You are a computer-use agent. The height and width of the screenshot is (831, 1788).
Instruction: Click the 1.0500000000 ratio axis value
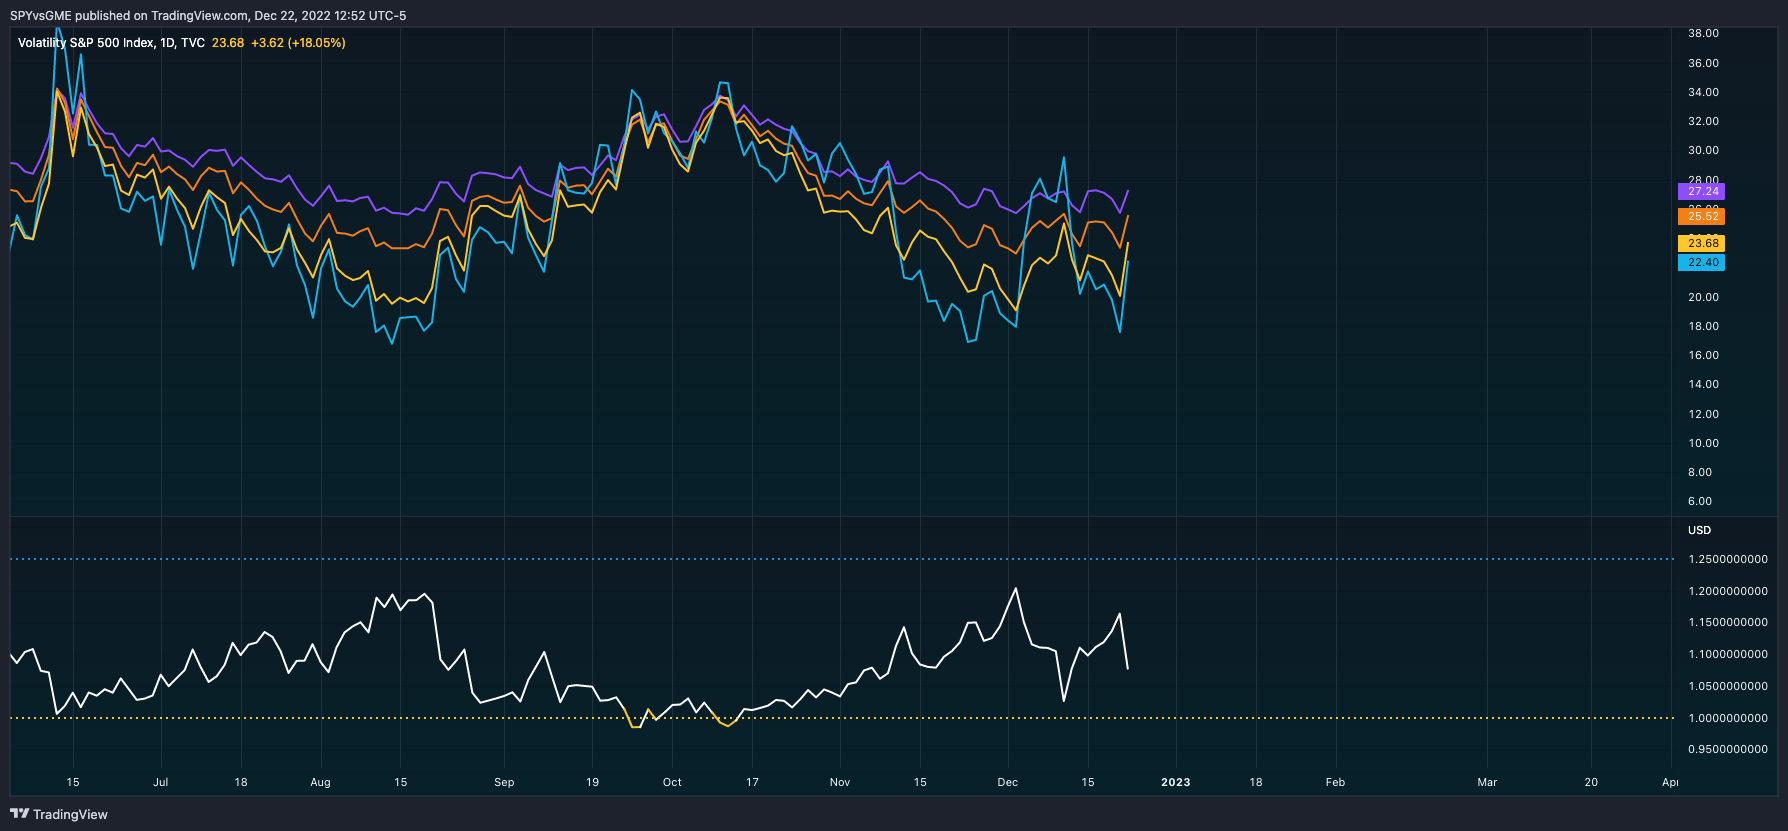[x=1728, y=686]
